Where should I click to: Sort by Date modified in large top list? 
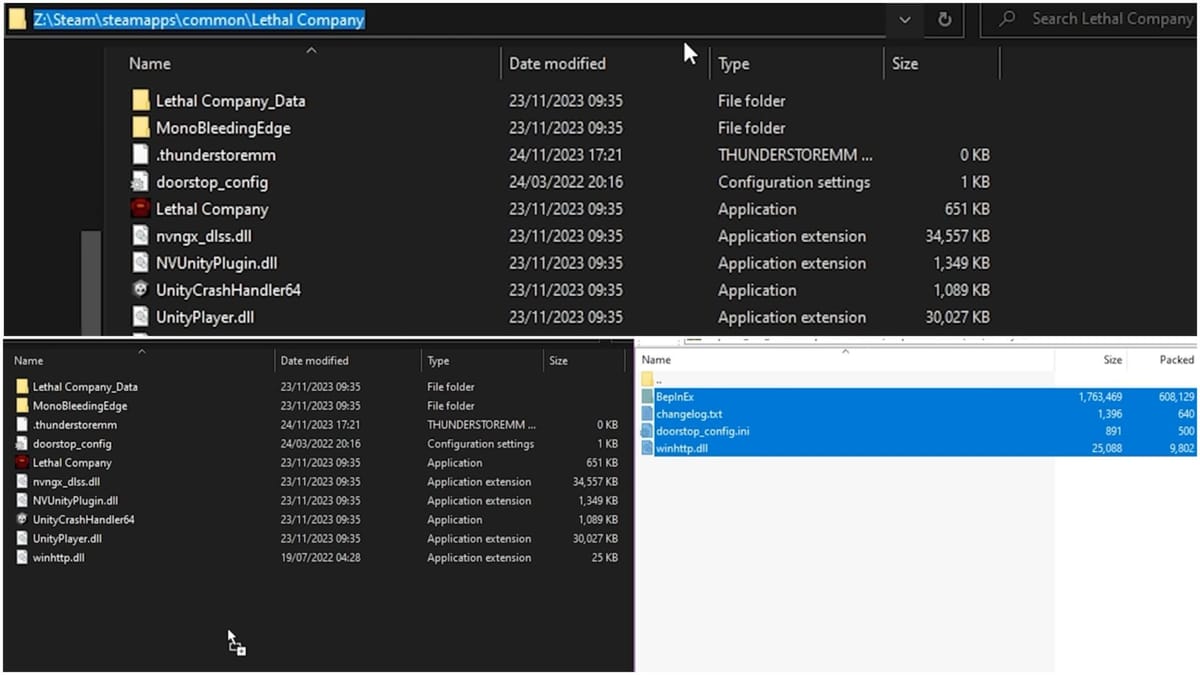coord(557,64)
